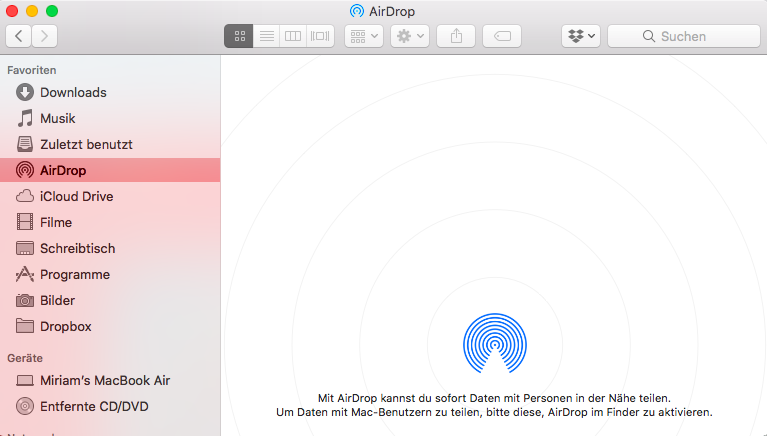This screenshot has height=436, width=767.
Task: Go forward with the right arrow button
Action: point(45,36)
